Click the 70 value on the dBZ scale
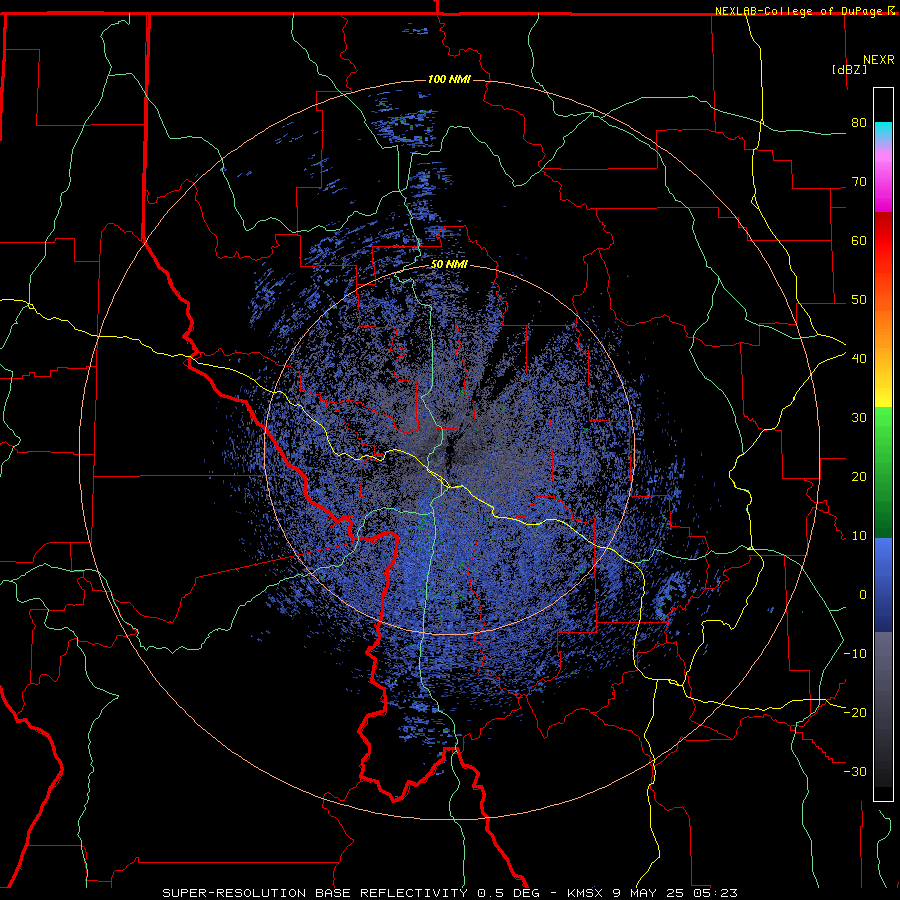Viewport: 900px width, 900px height. 859,181
